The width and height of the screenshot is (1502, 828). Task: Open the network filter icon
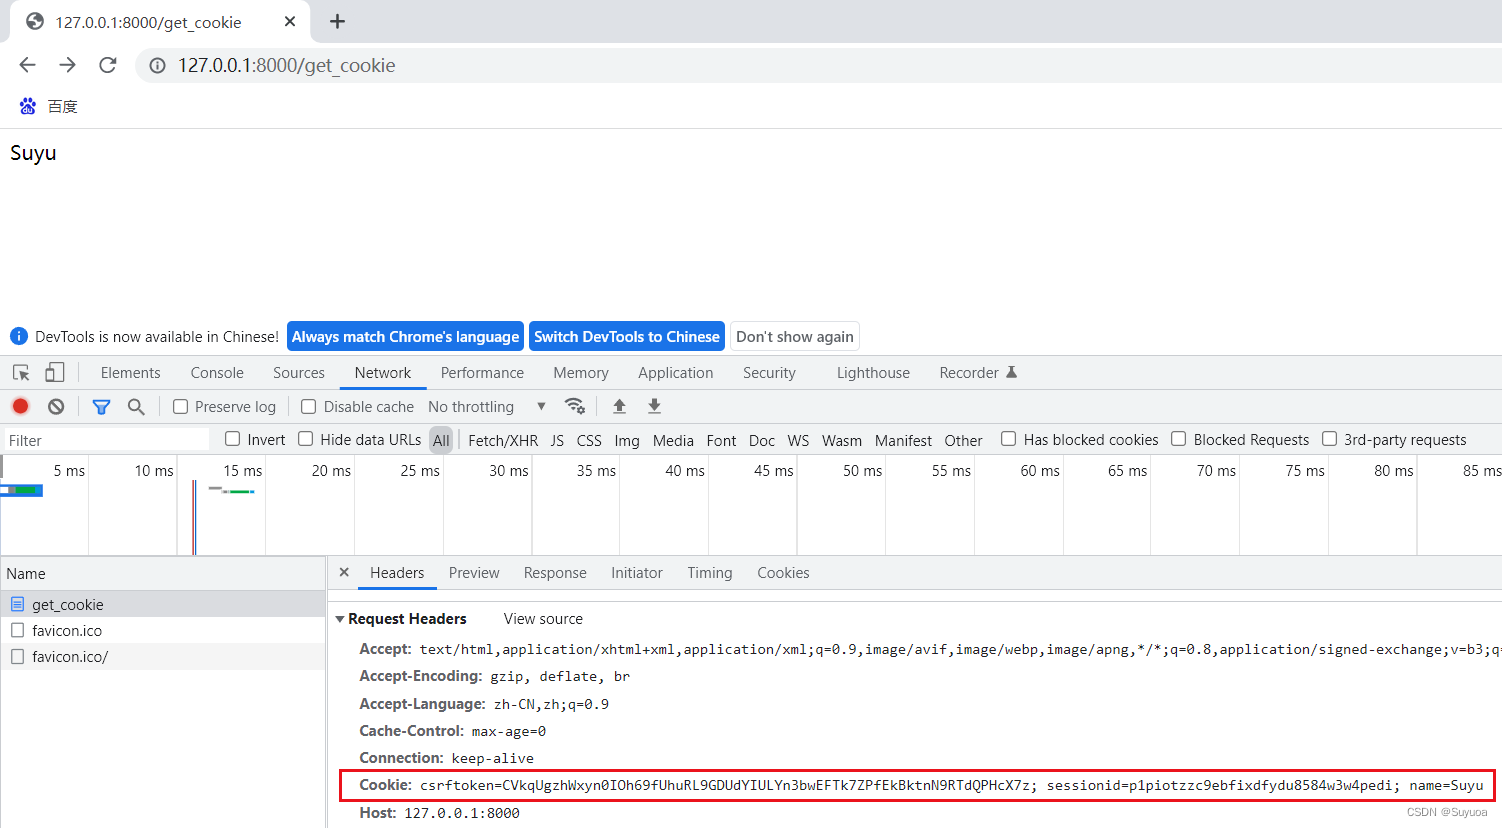coord(101,406)
